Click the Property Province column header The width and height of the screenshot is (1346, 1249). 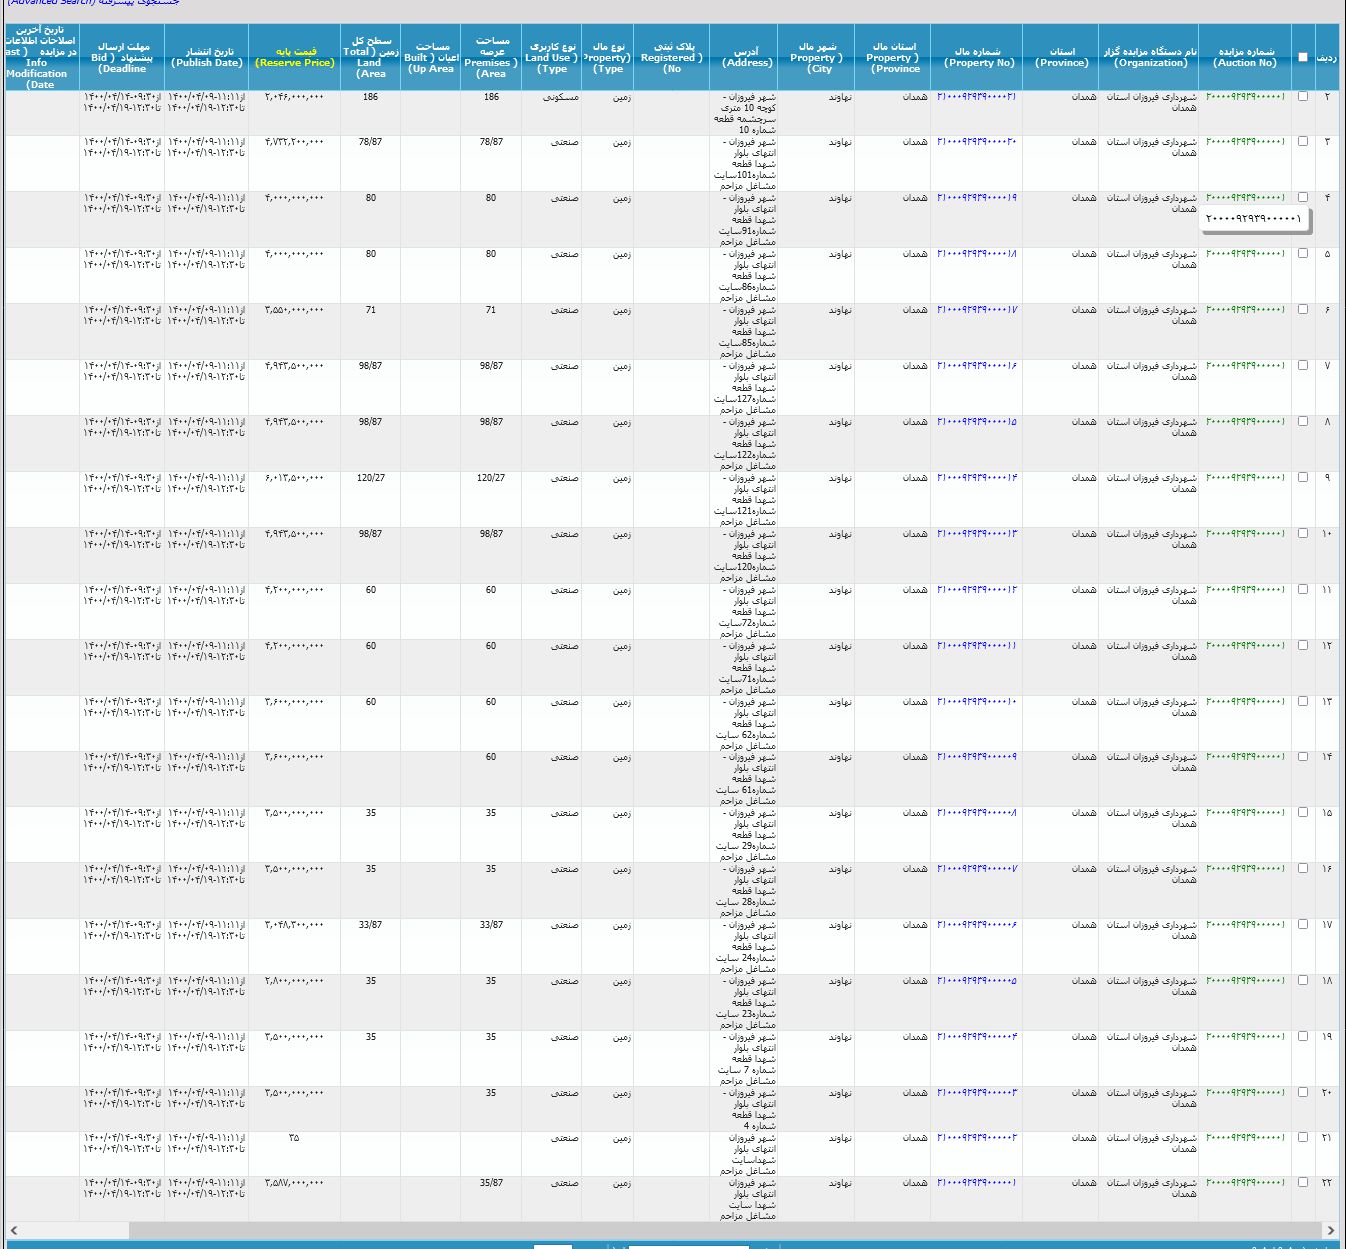click(x=893, y=57)
